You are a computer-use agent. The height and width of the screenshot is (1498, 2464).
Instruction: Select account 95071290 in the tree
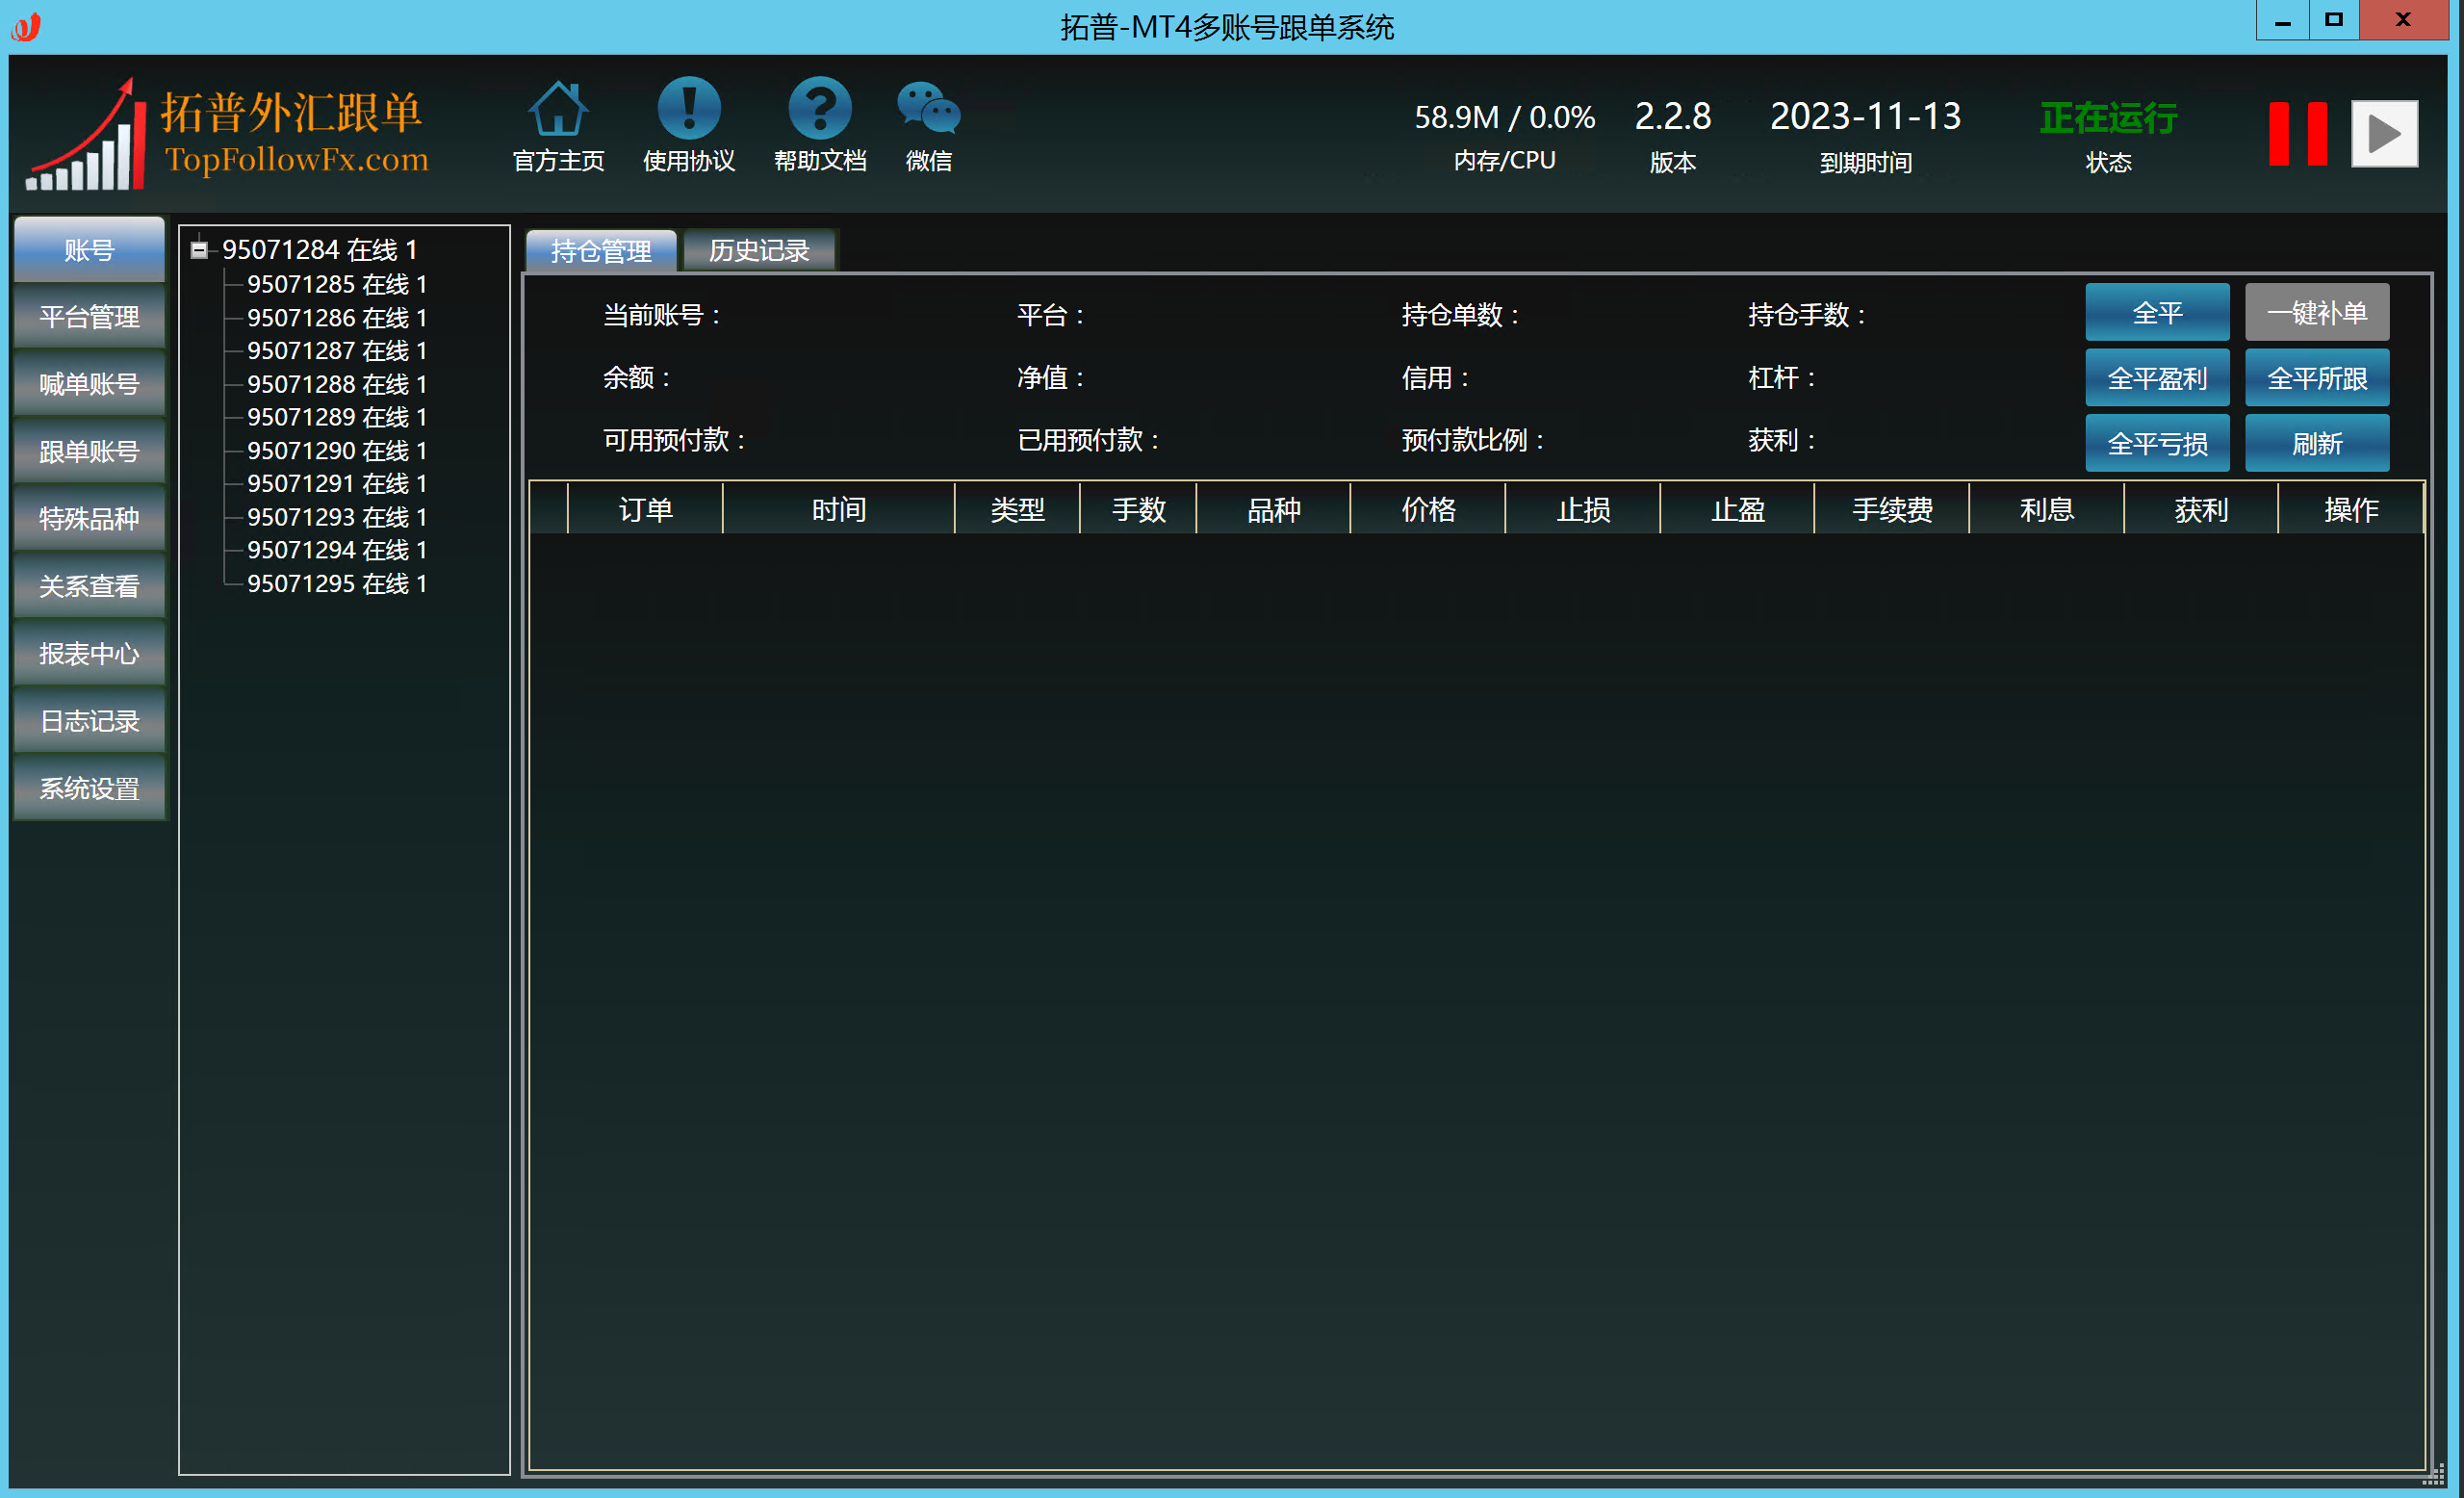point(336,451)
